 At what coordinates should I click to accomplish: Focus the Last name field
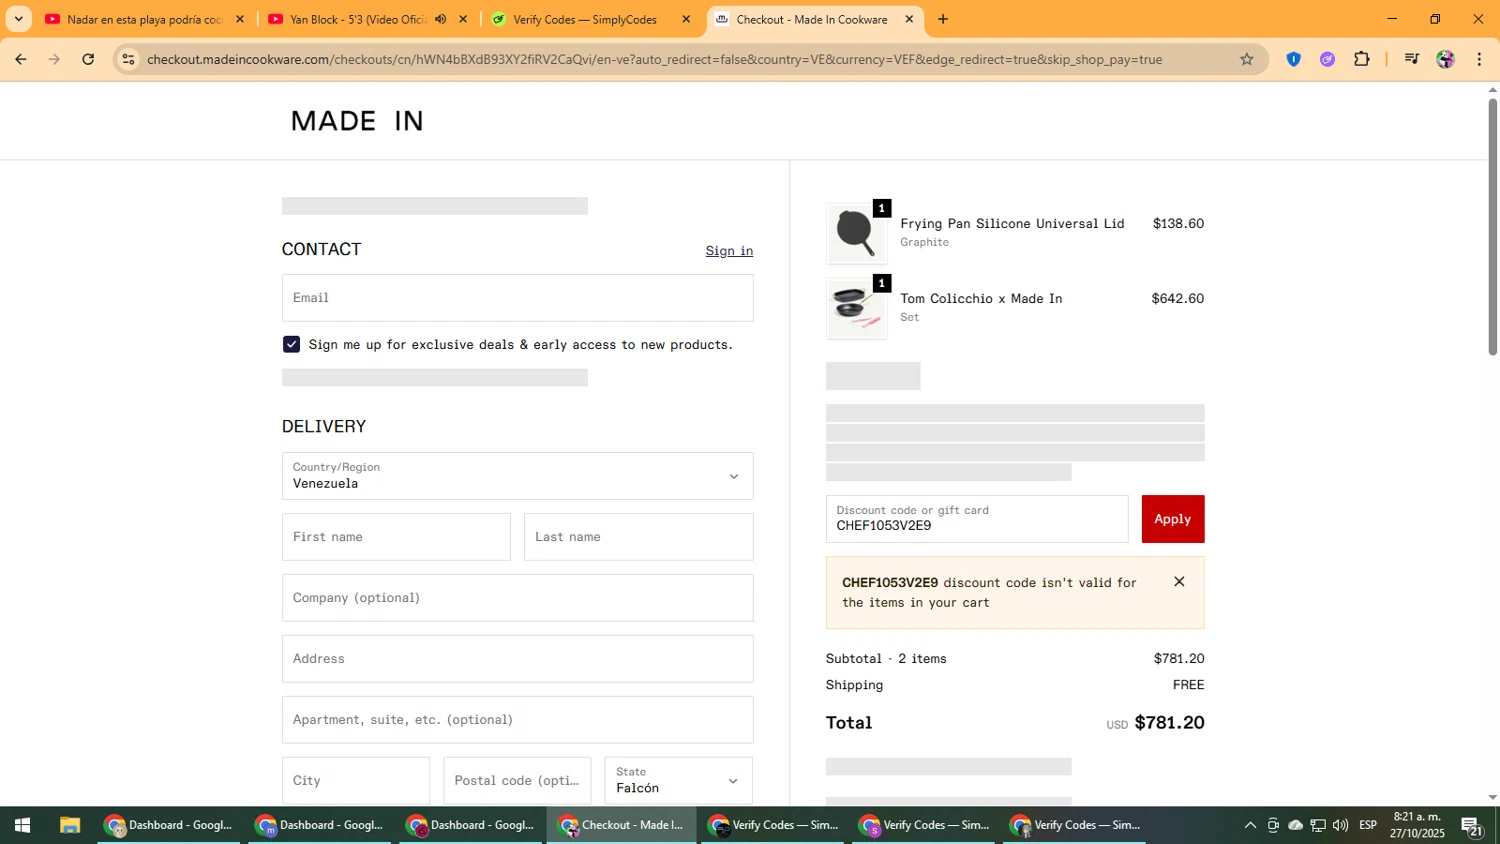pos(638,537)
